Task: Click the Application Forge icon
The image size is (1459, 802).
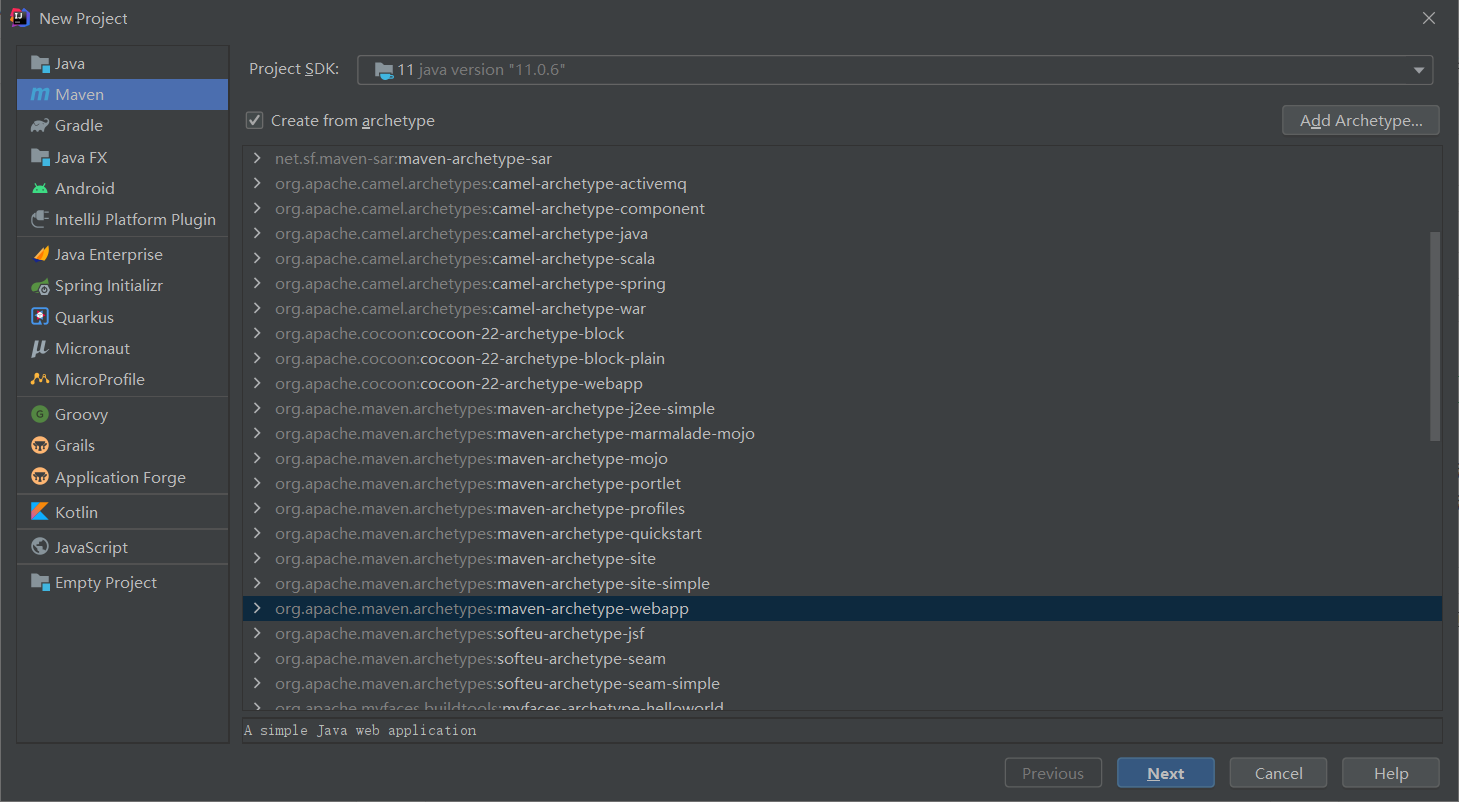Action: 40,477
